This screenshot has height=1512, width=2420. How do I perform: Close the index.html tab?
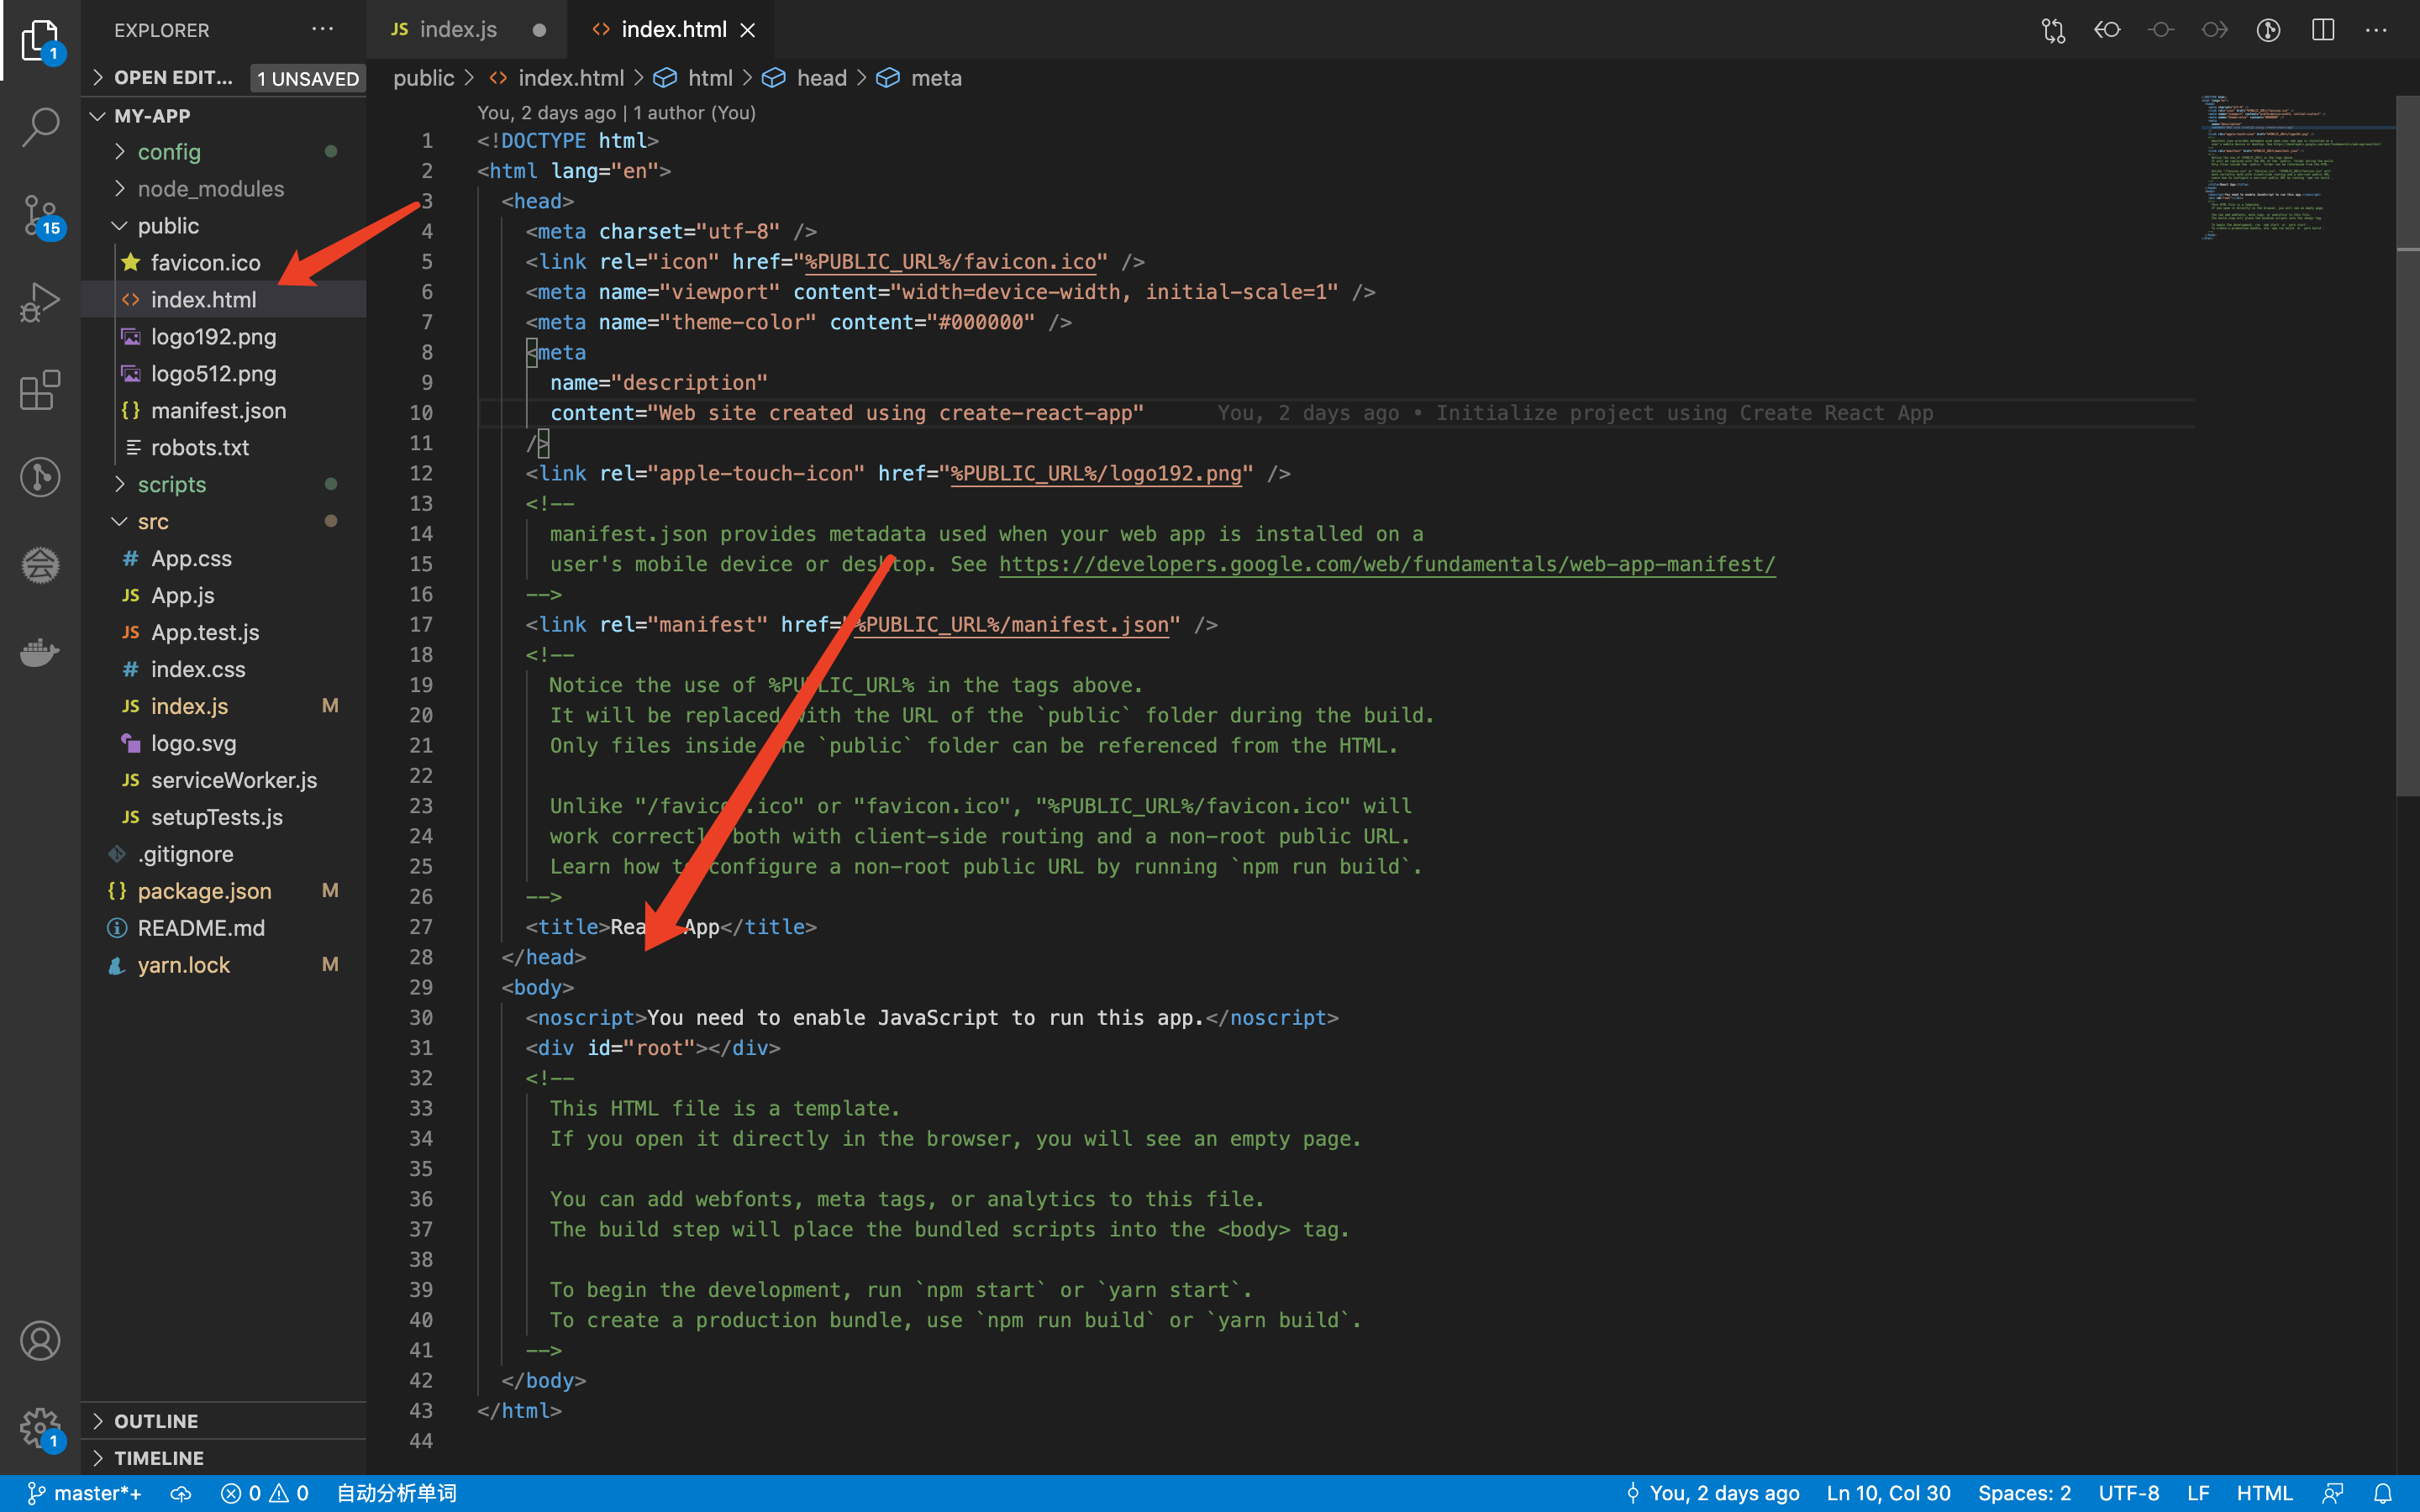[747, 30]
